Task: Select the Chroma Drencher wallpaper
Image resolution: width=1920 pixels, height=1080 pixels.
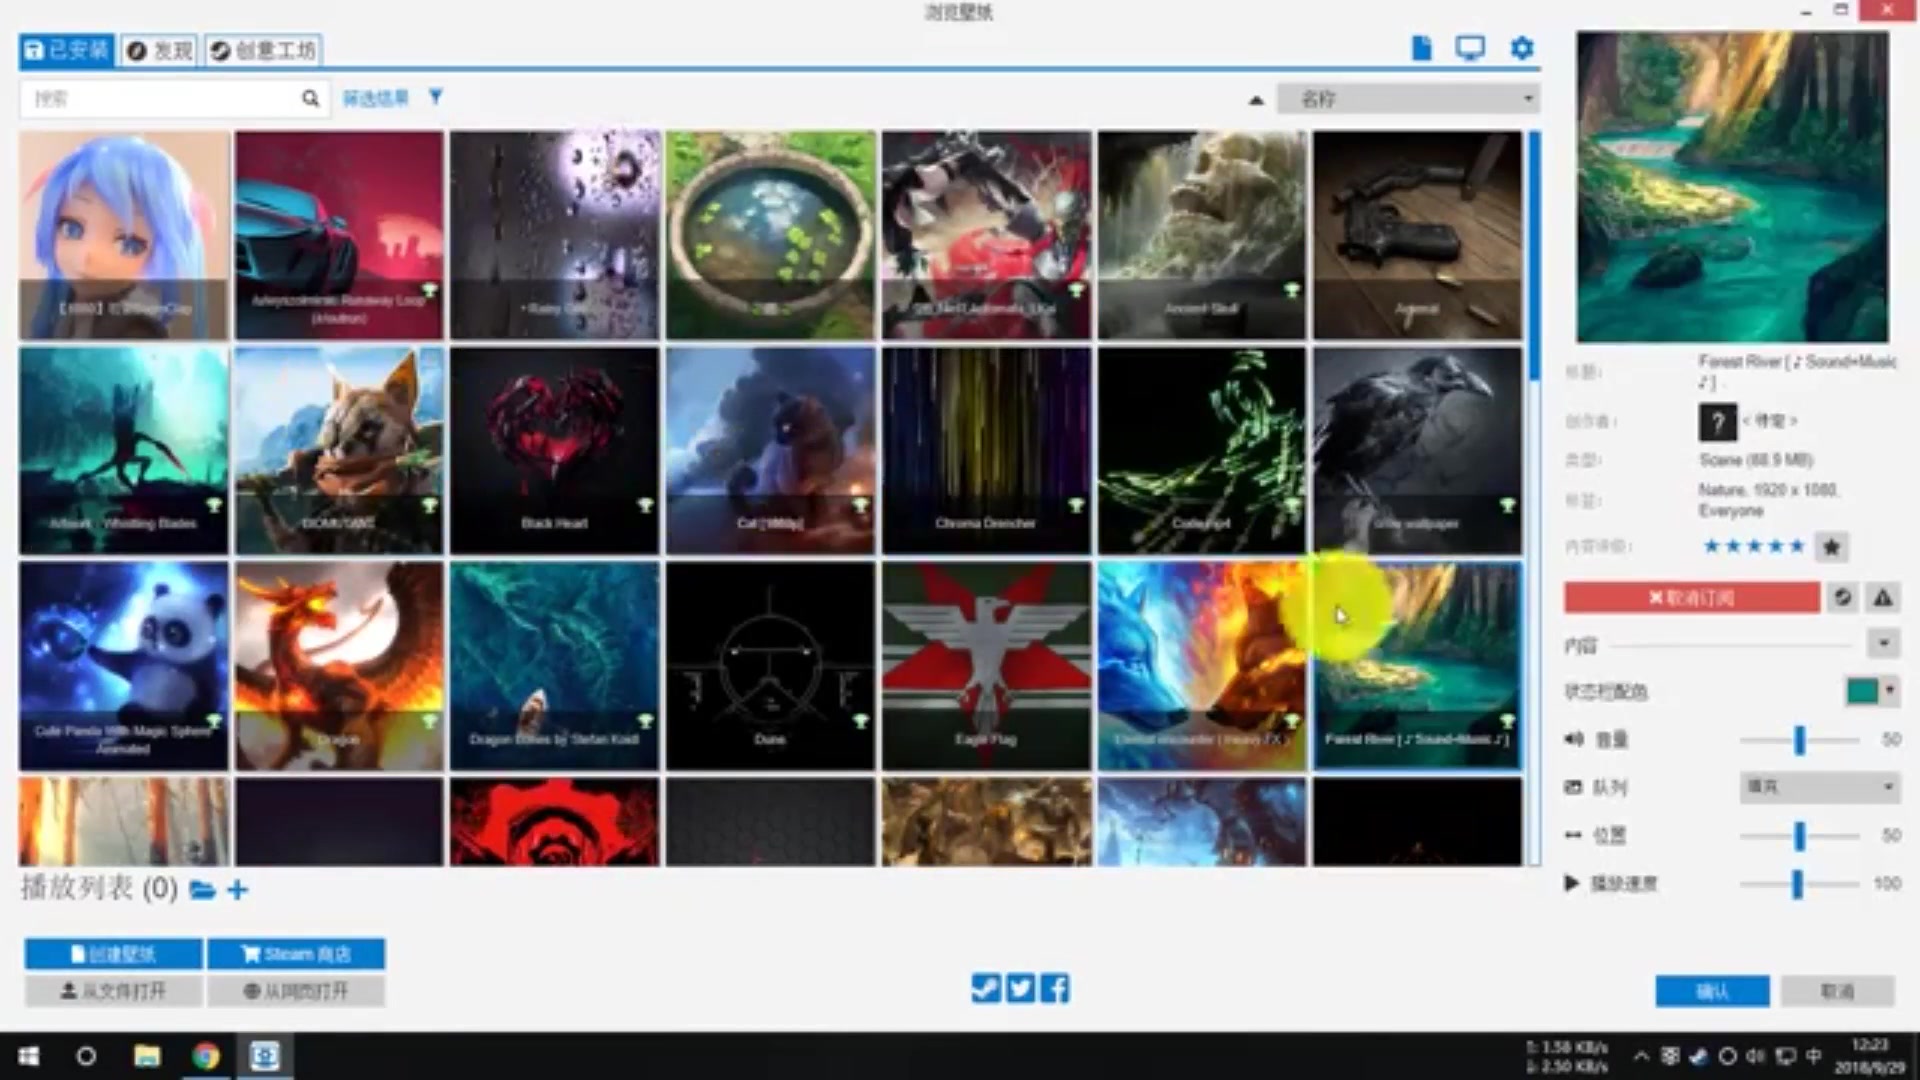Action: [x=986, y=451]
